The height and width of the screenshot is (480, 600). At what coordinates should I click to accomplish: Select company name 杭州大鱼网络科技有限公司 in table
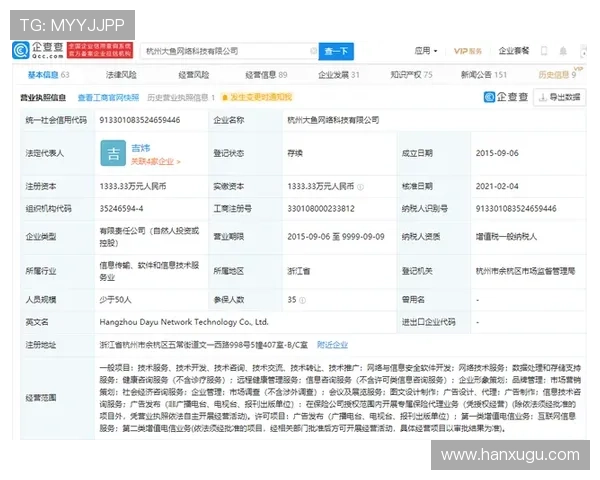pos(333,120)
